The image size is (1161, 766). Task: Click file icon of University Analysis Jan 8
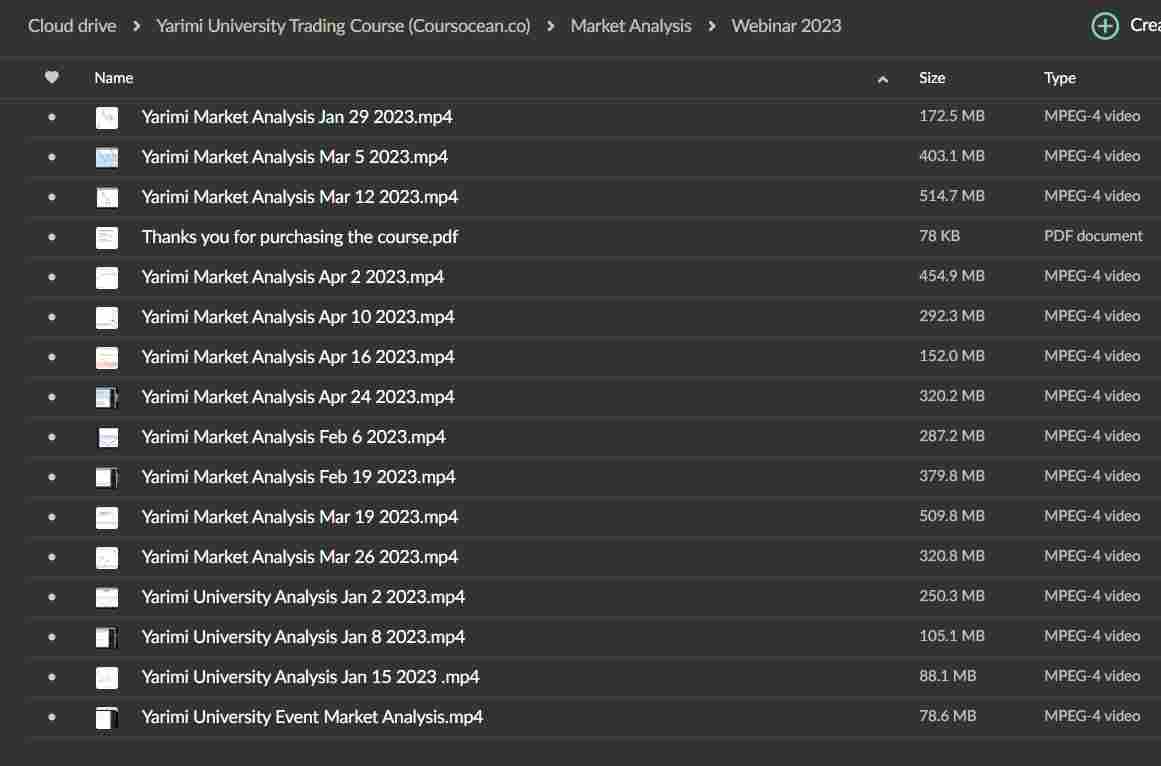point(107,636)
